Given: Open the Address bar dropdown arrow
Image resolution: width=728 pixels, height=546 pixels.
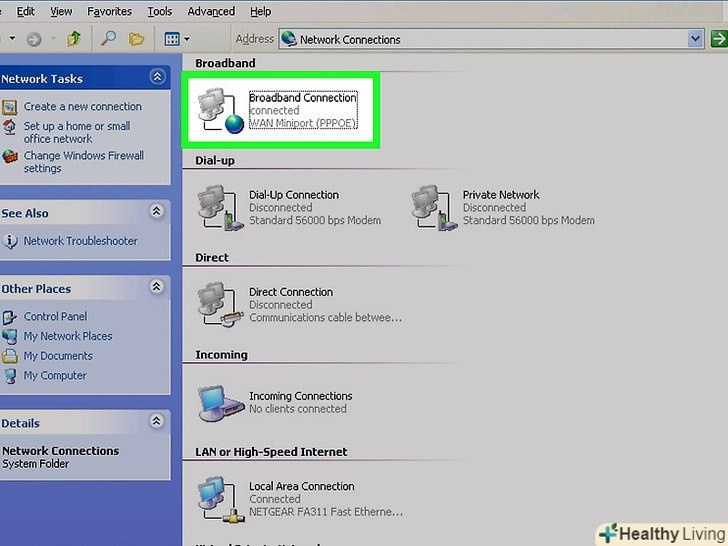Looking at the screenshot, I should click(x=695, y=39).
